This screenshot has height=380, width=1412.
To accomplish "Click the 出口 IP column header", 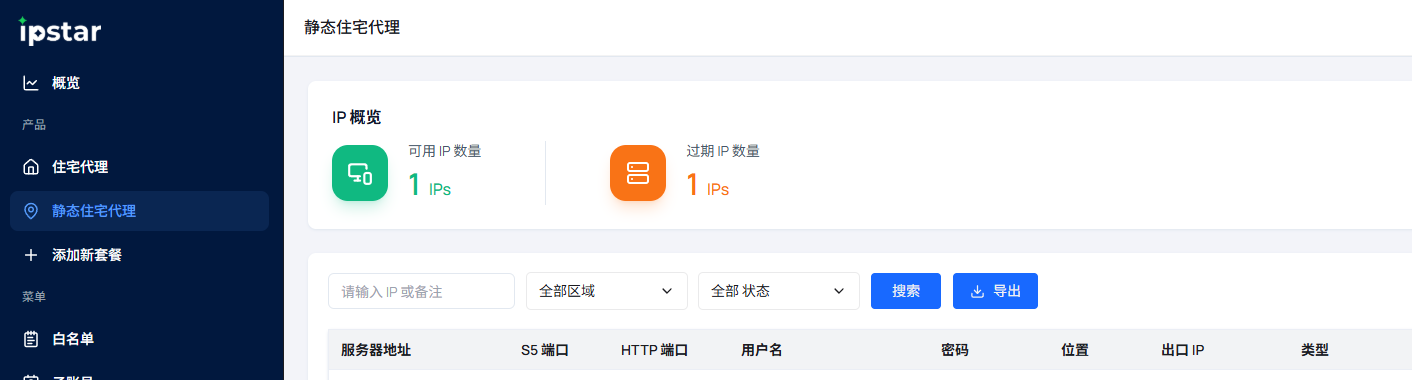I will [x=1183, y=350].
